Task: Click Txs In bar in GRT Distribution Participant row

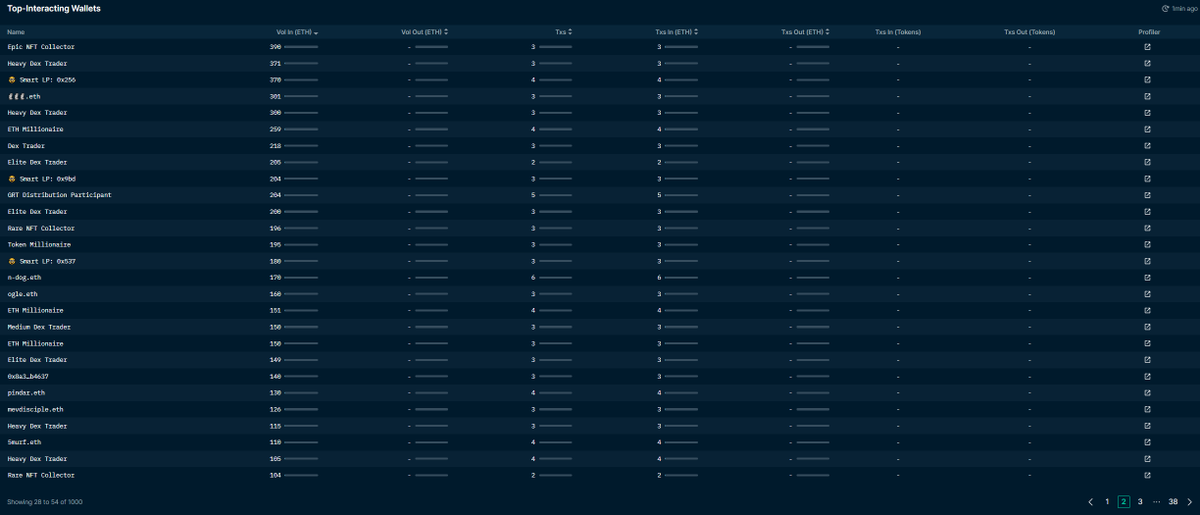Action: click(x=681, y=195)
